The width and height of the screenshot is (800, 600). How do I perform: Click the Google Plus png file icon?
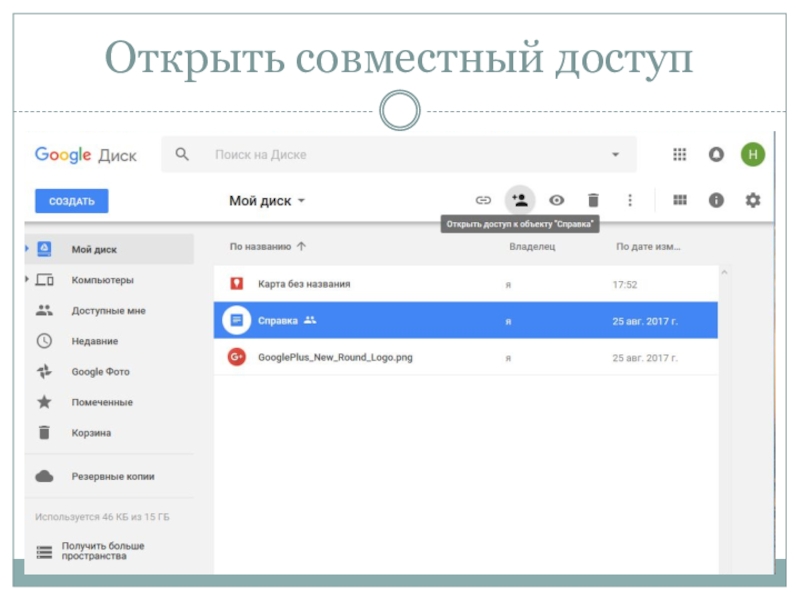[x=237, y=357]
